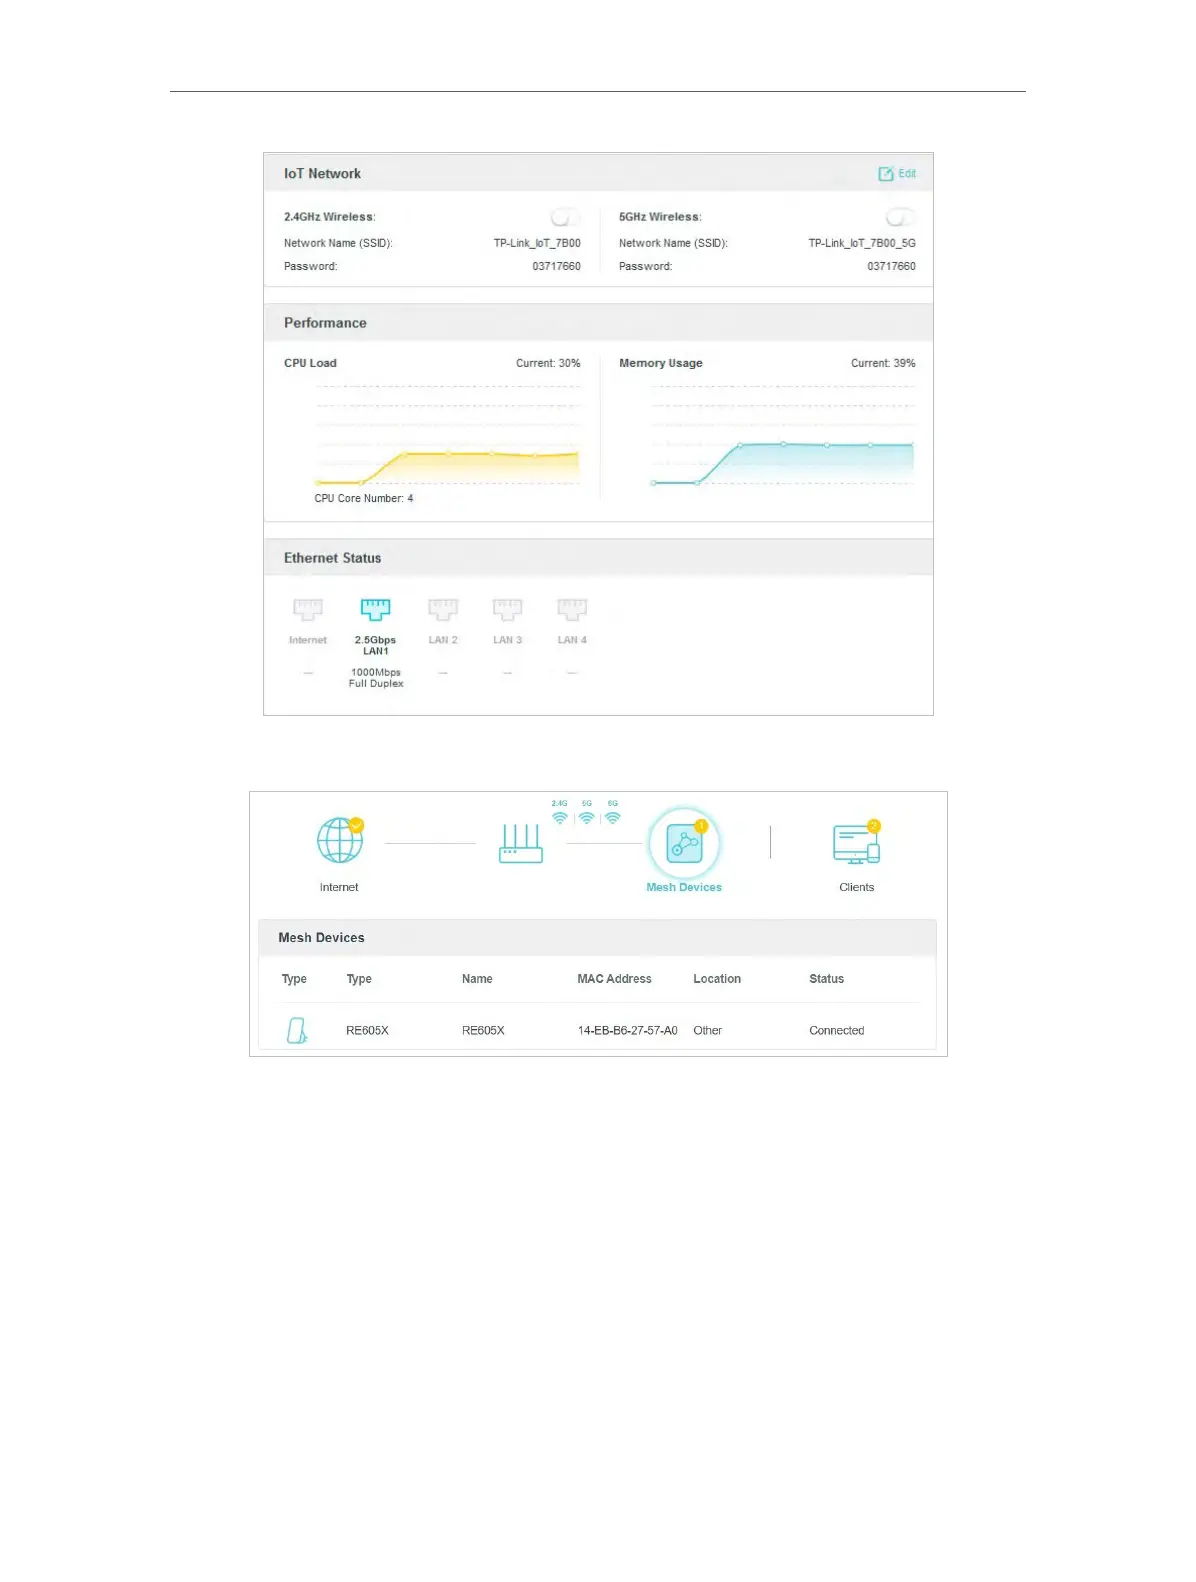Select the LAN 4 port icon

572,609
